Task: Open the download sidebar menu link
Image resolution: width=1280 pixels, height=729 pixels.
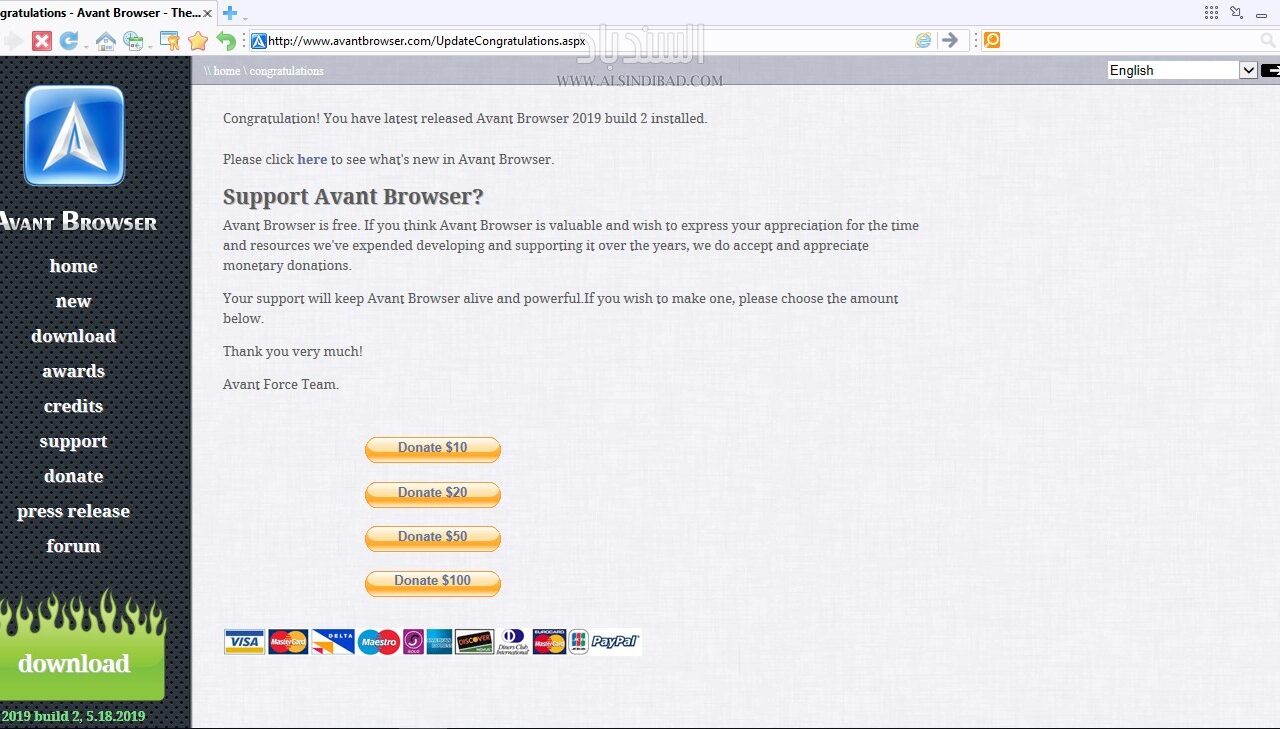Action: tap(74, 336)
